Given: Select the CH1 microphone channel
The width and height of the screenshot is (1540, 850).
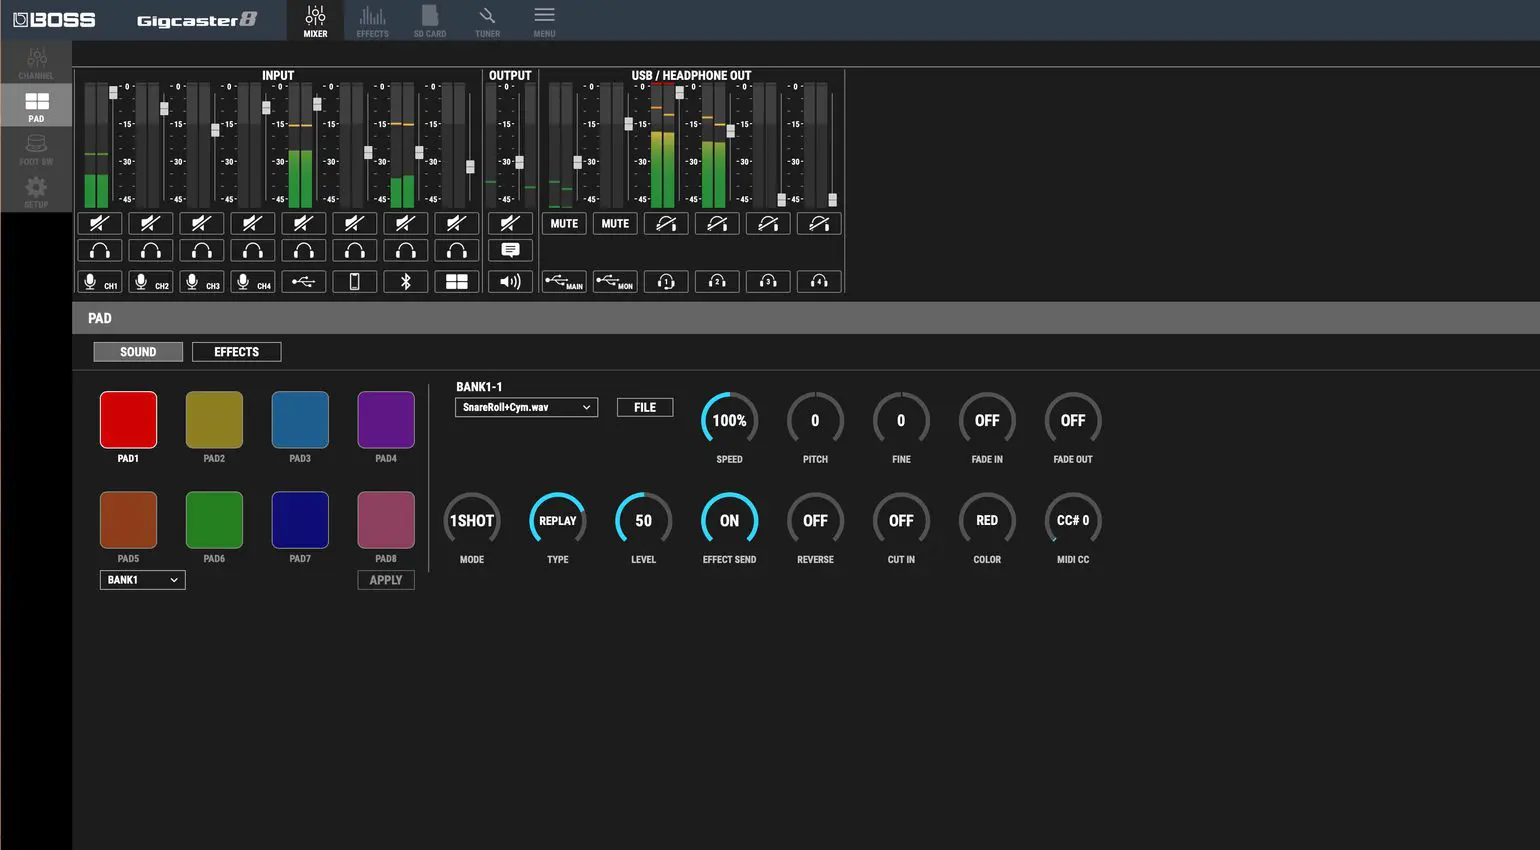Looking at the screenshot, I should 100,281.
